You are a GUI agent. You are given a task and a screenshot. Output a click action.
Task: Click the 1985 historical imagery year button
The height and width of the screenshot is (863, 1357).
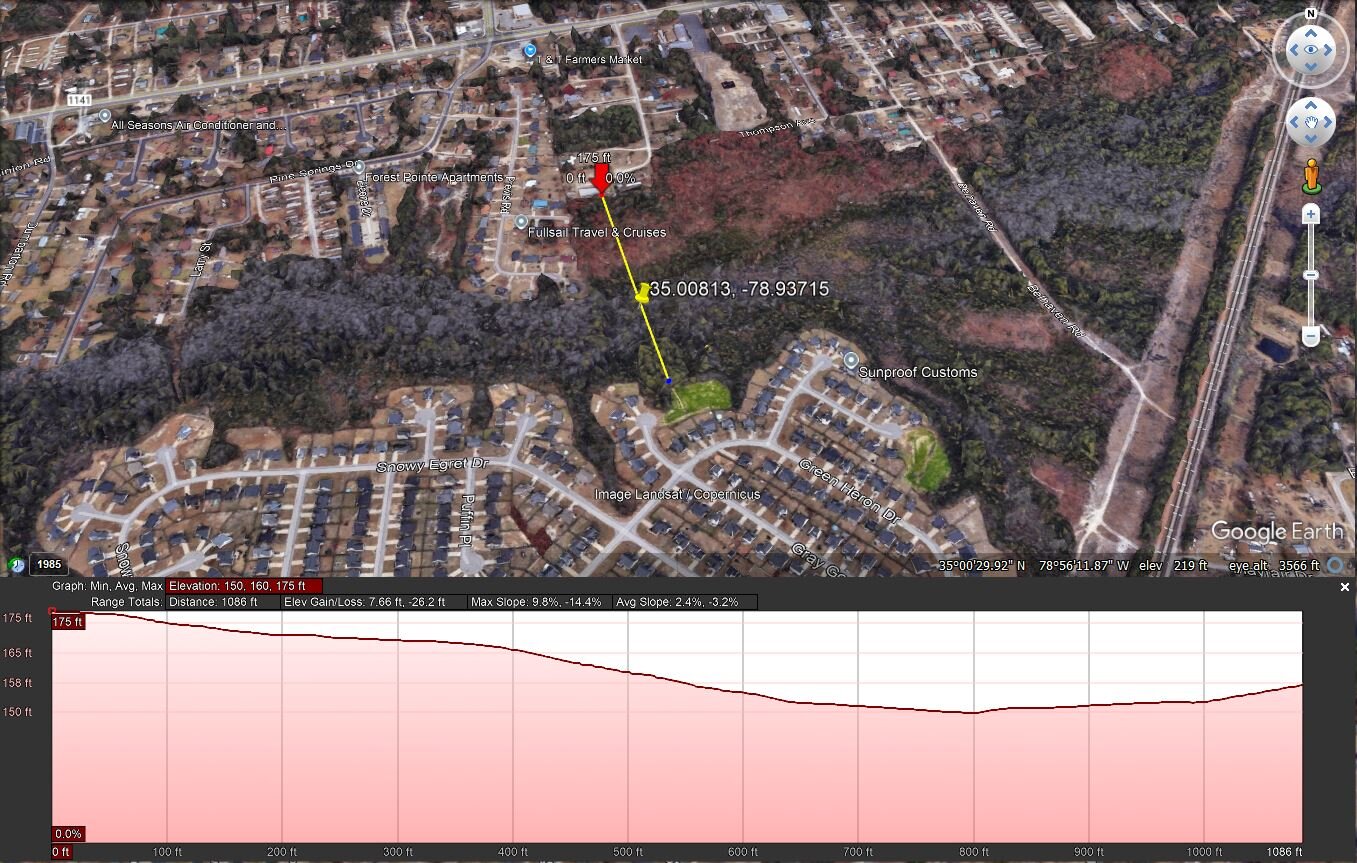(x=49, y=565)
